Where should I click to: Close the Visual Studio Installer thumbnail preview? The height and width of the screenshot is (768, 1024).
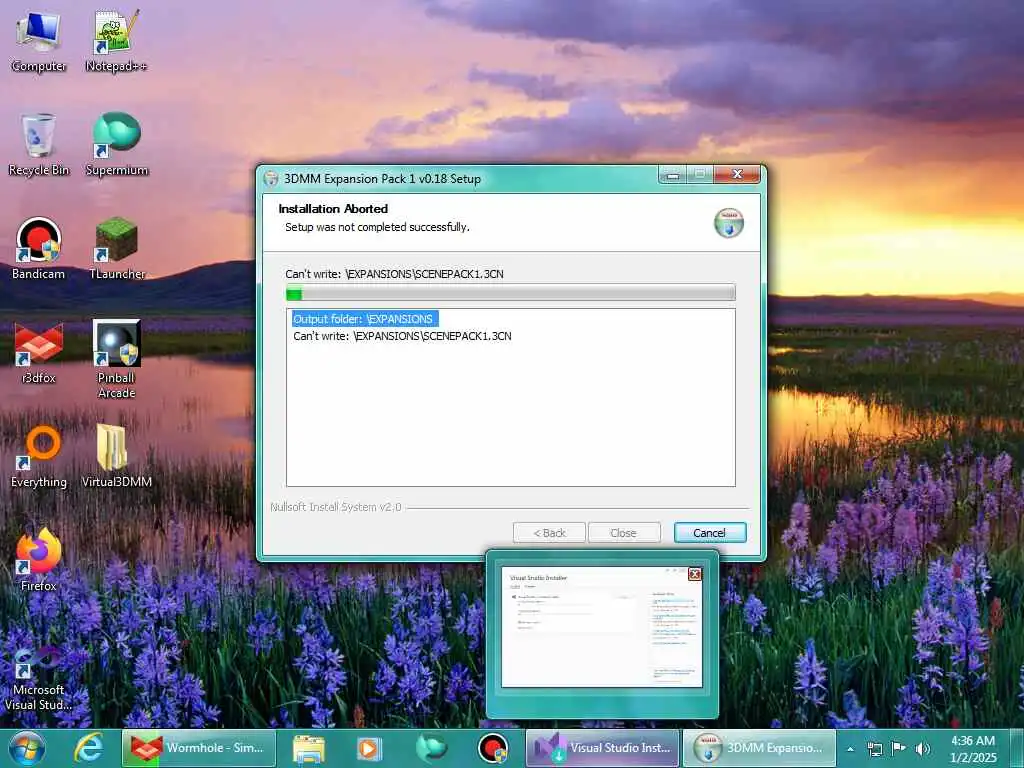click(695, 574)
